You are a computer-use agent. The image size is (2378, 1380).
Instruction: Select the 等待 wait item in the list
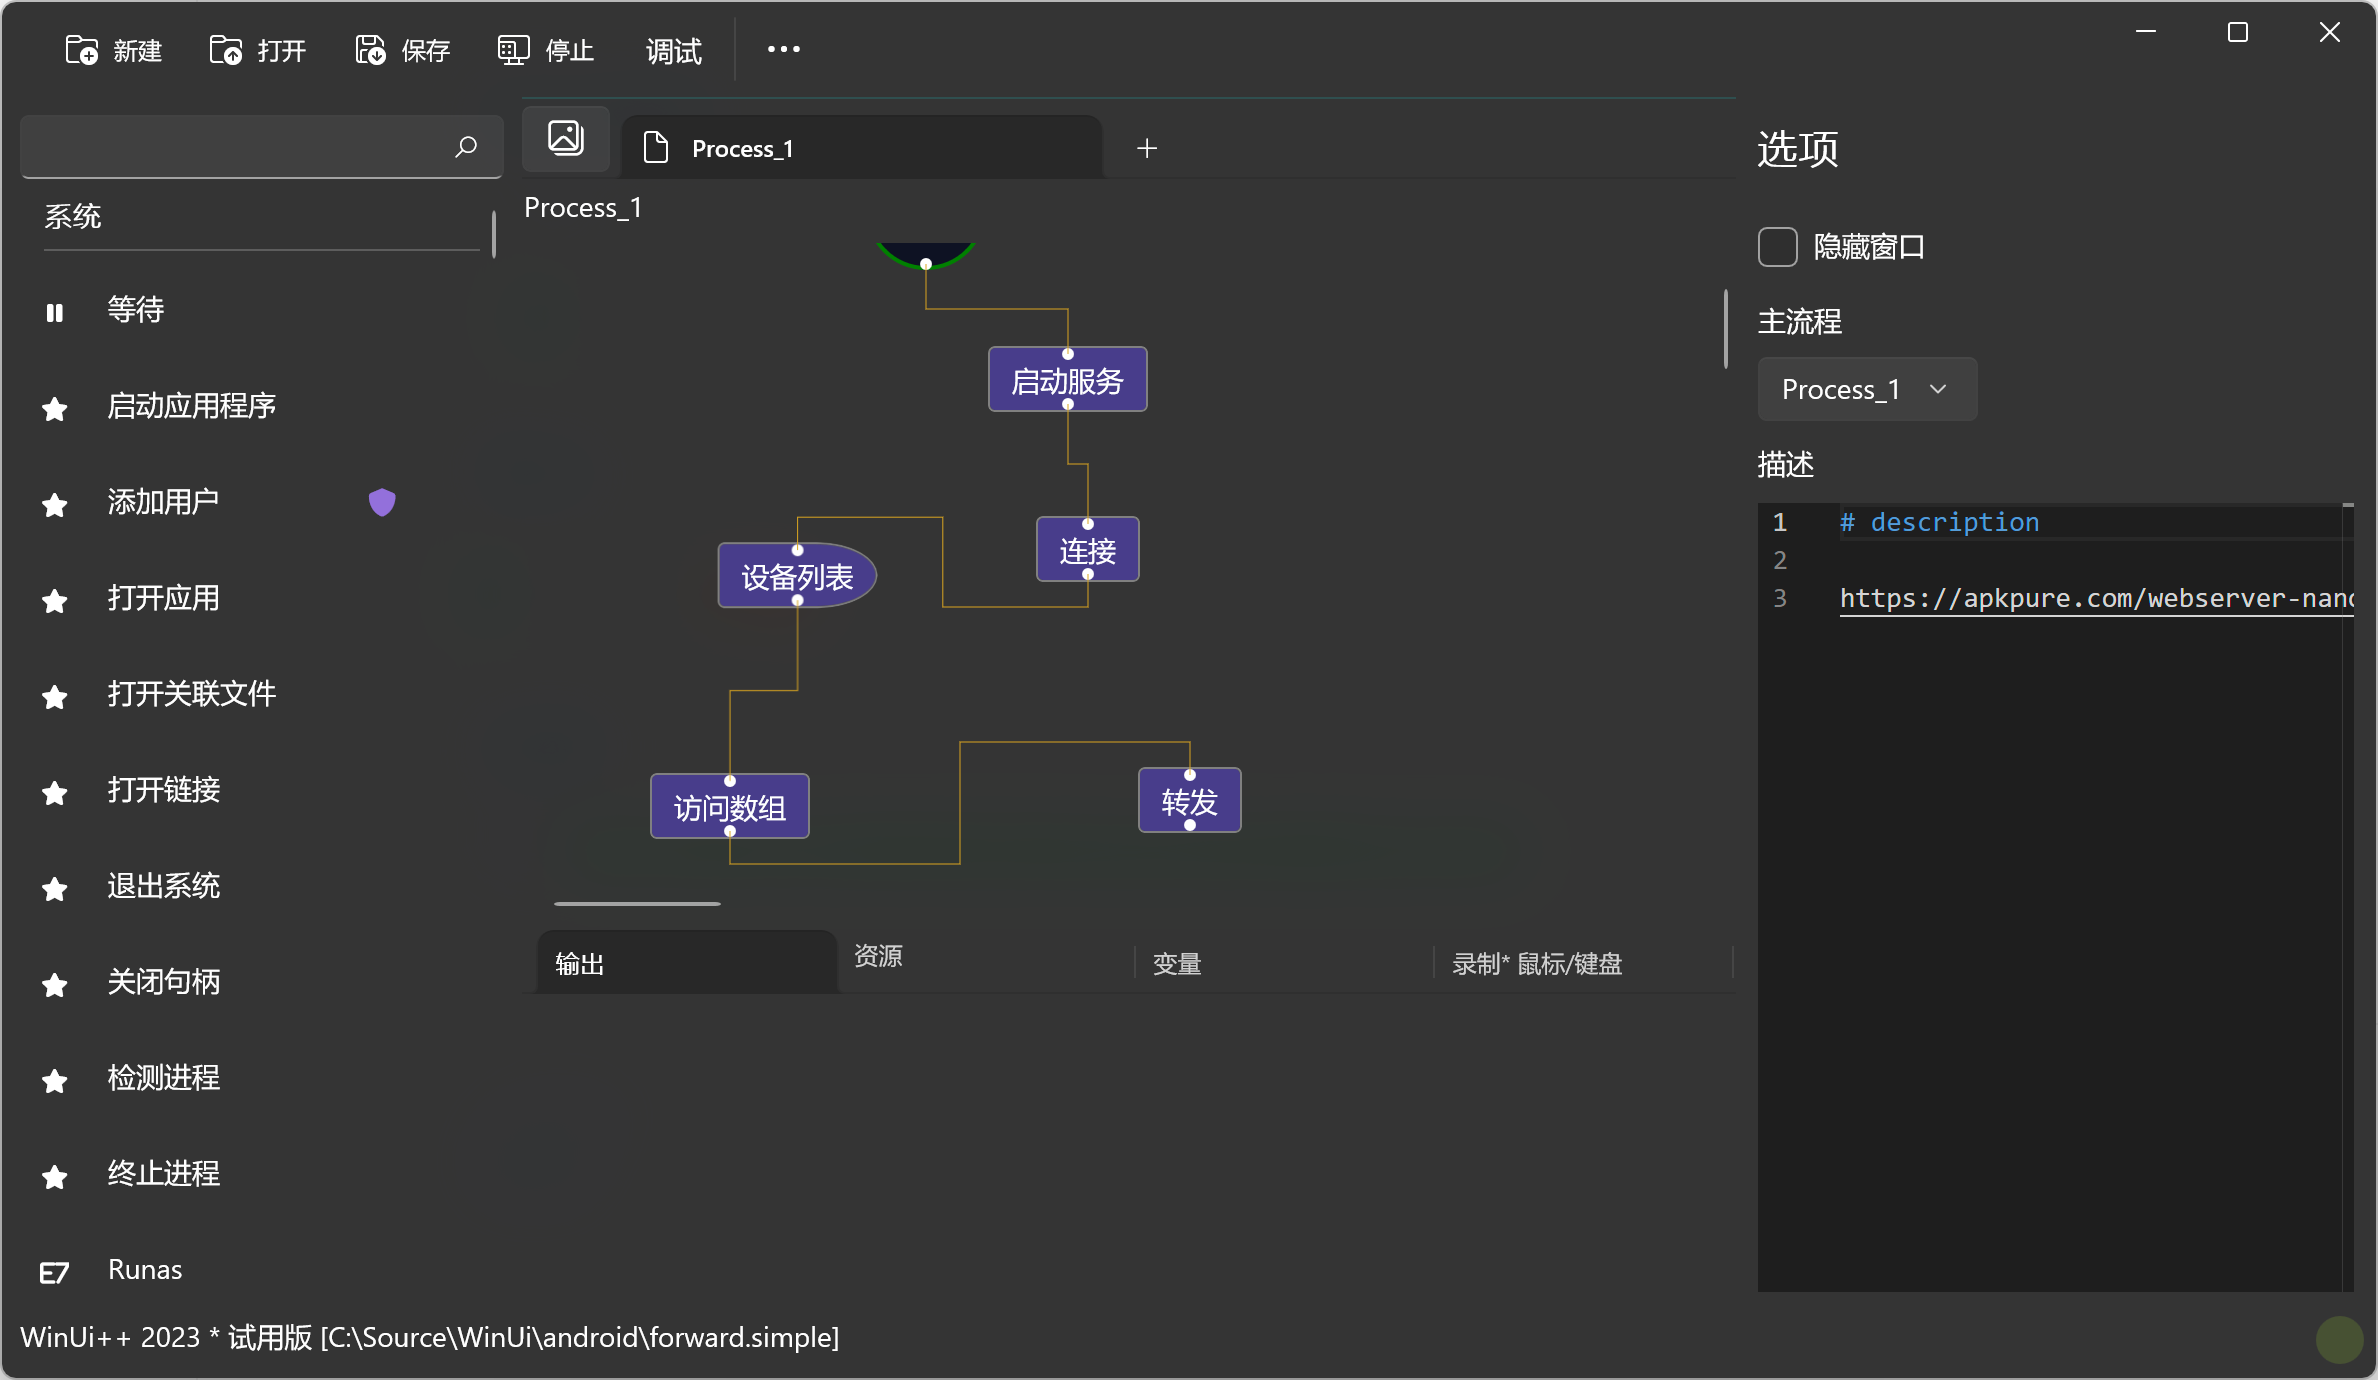pyautogui.click(x=136, y=310)
